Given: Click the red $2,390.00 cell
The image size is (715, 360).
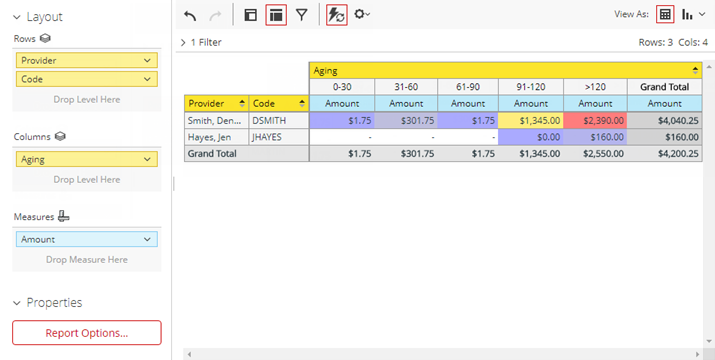Looking at the screenshot, I should (x=595, y=120).
